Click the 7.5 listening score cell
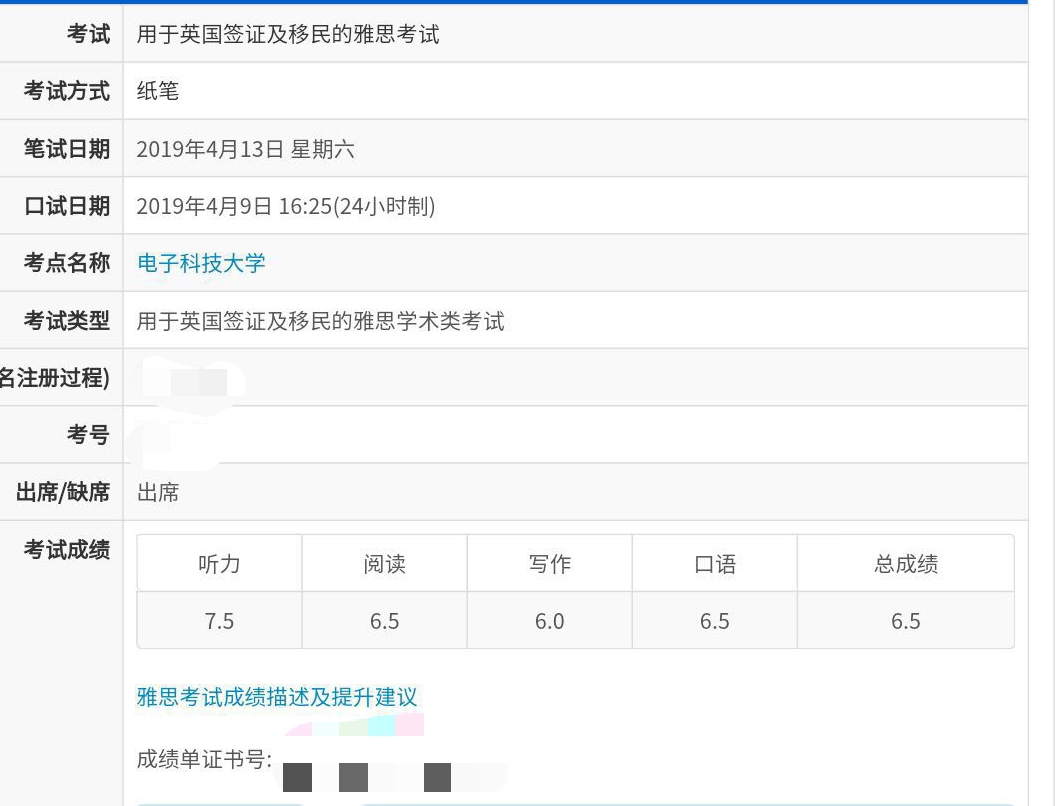Image resolution: width=1055 pixels, height=806 pixels. click(219, 621)
